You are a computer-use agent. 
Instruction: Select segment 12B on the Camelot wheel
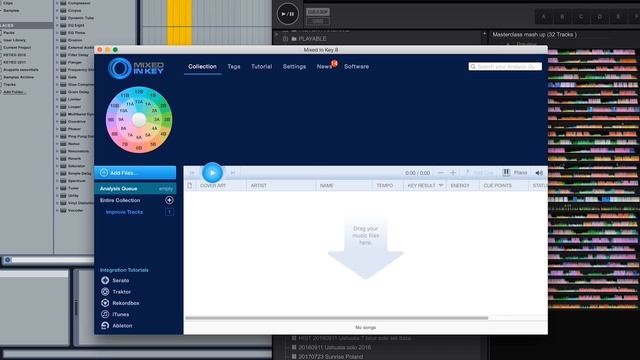click(x=139, y=91)
